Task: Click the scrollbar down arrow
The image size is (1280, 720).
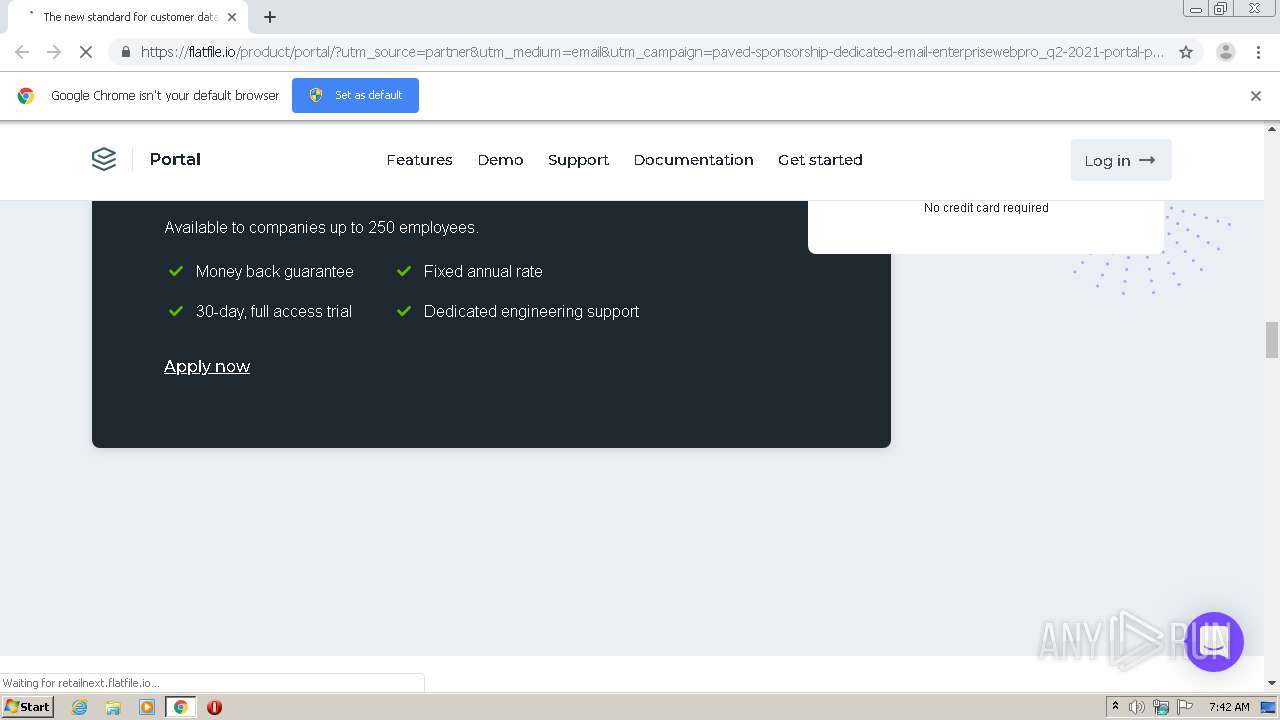Action: point(1272,683)
